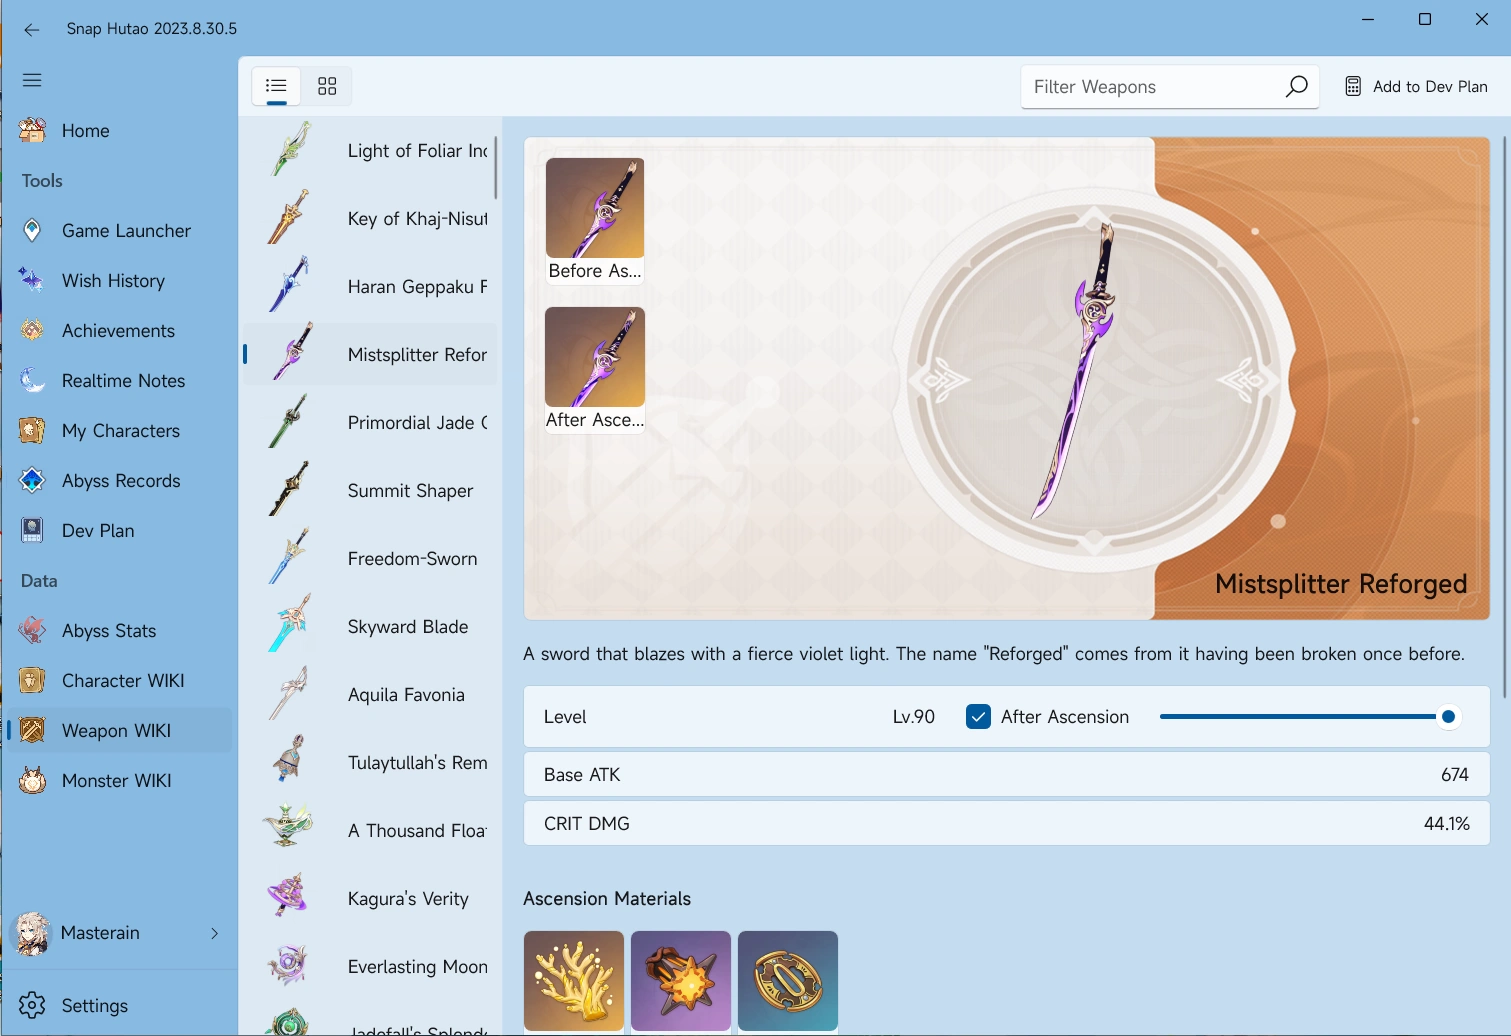
Task: Open Monster WIKI icon
Action: 32,780
